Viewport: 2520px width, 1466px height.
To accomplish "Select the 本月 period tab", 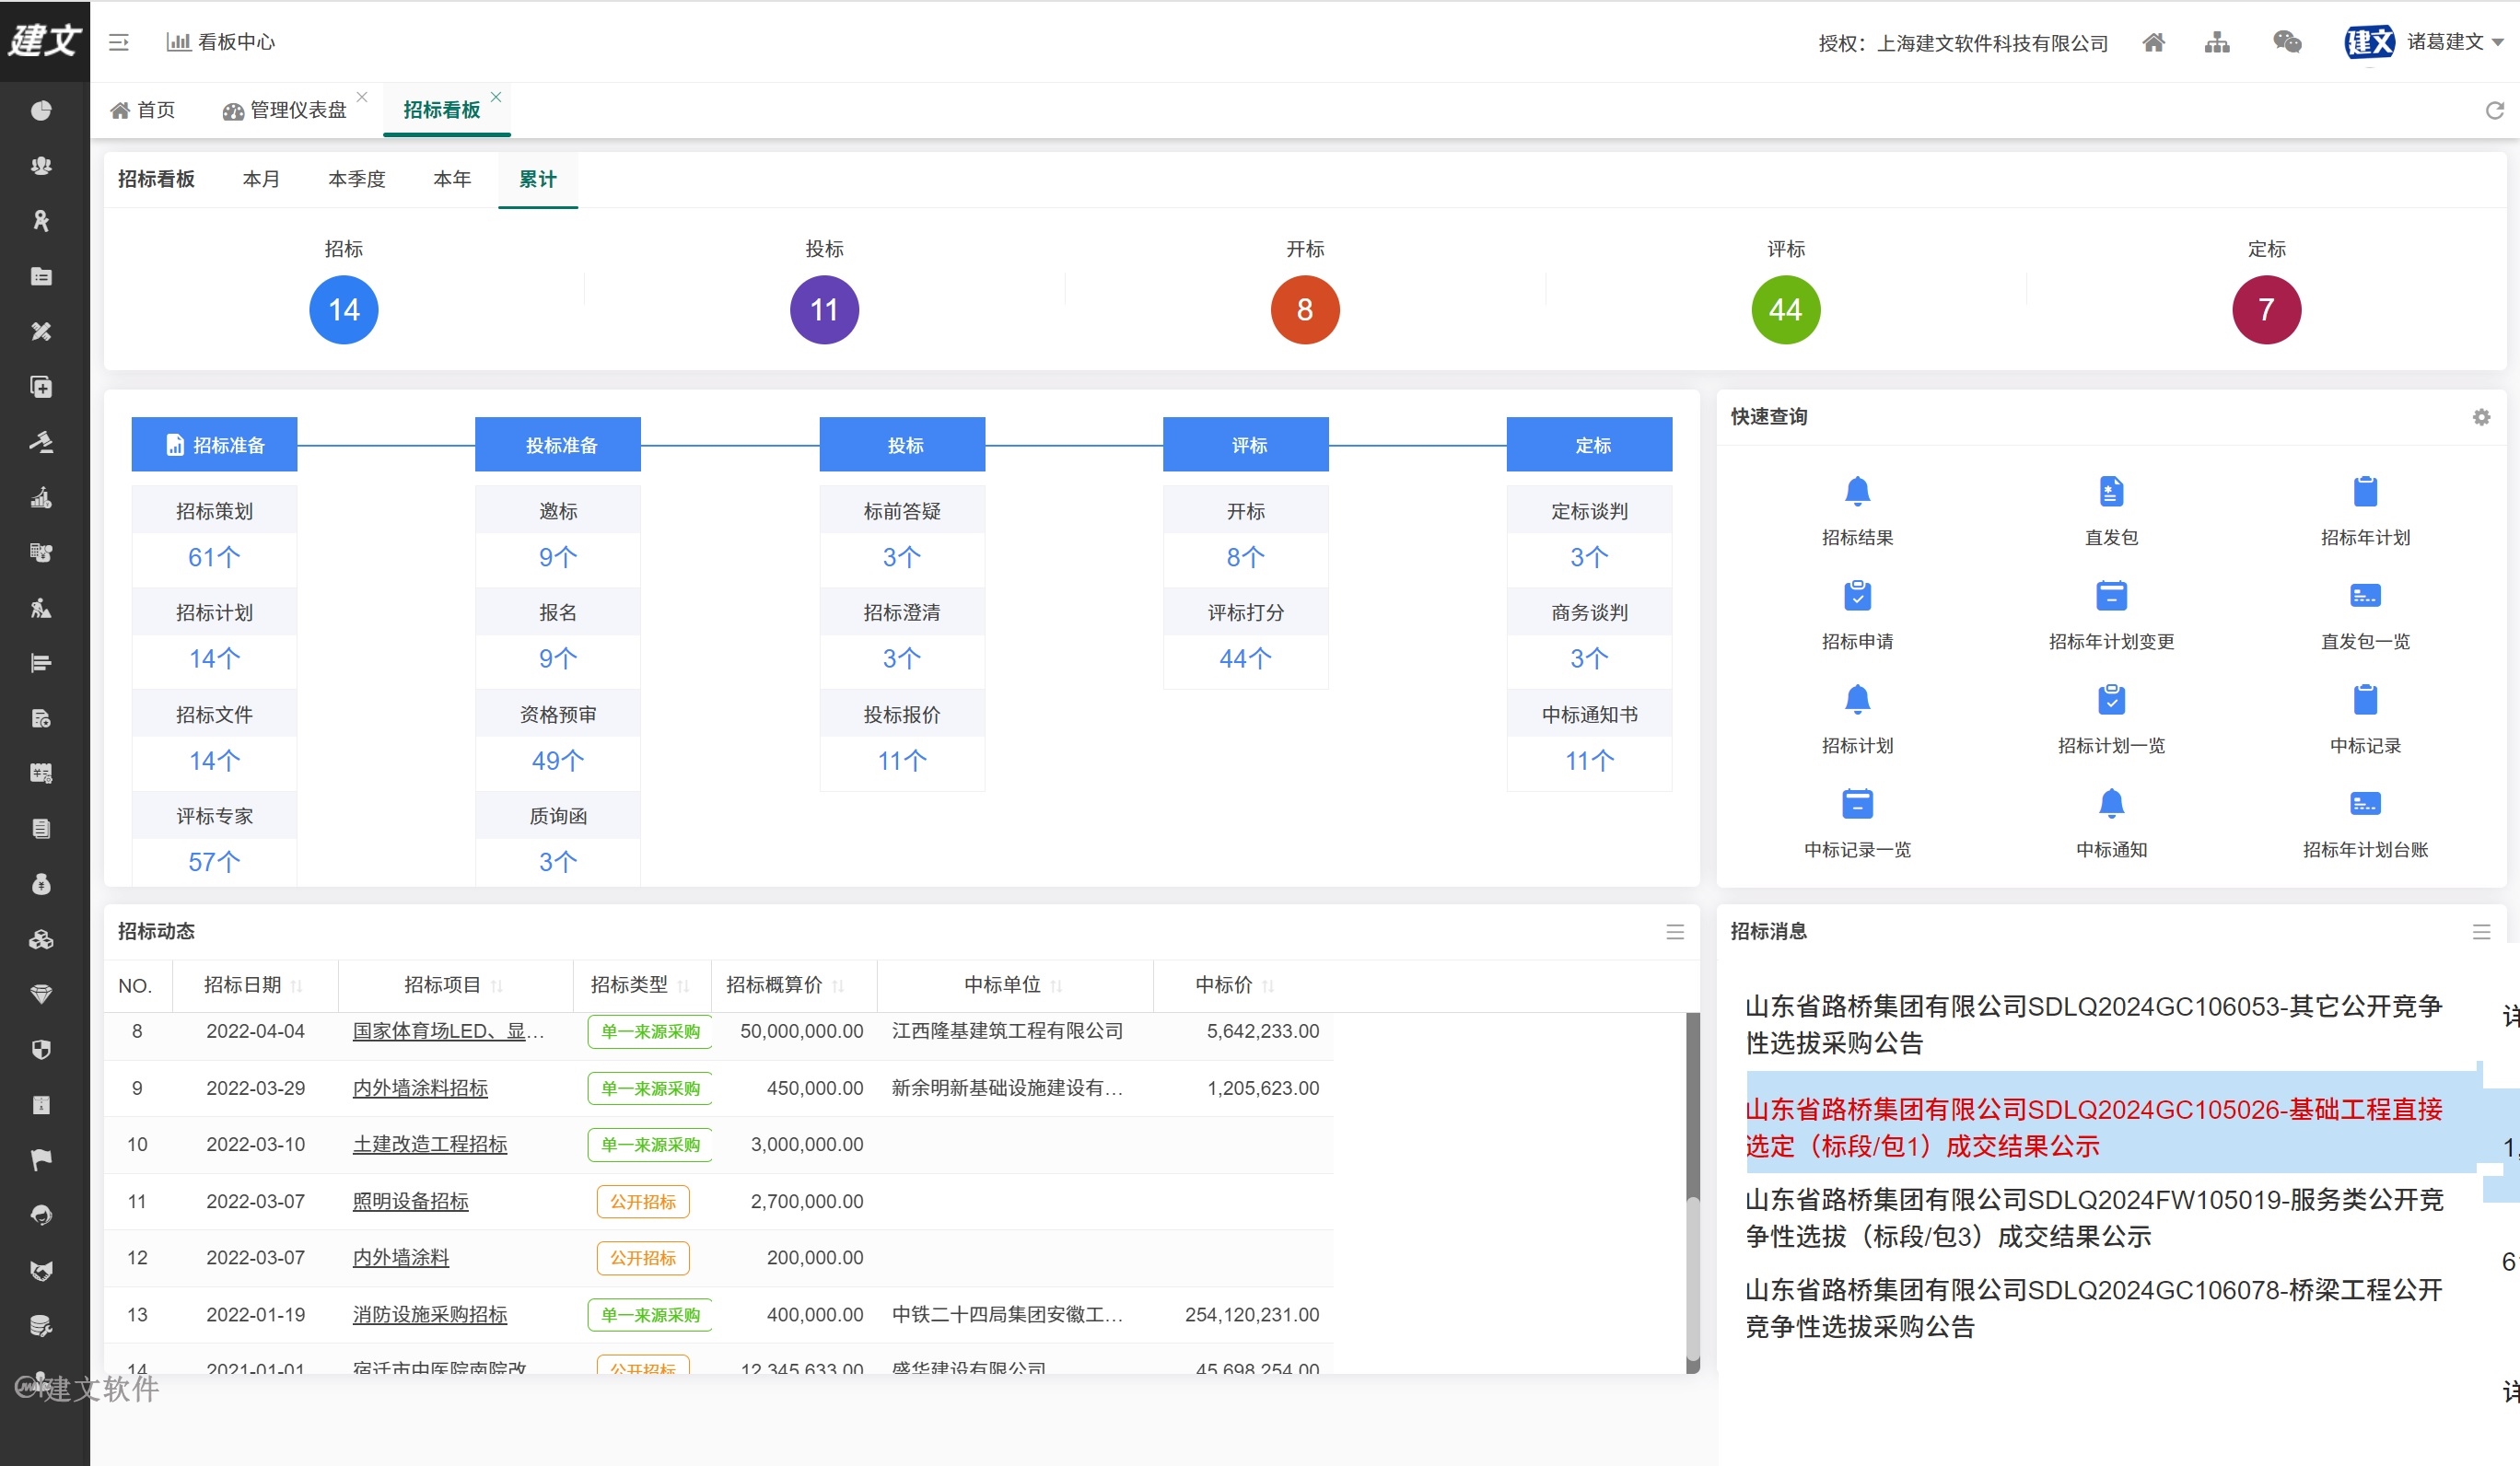I will pyautogui.click(x=261, y=179).
